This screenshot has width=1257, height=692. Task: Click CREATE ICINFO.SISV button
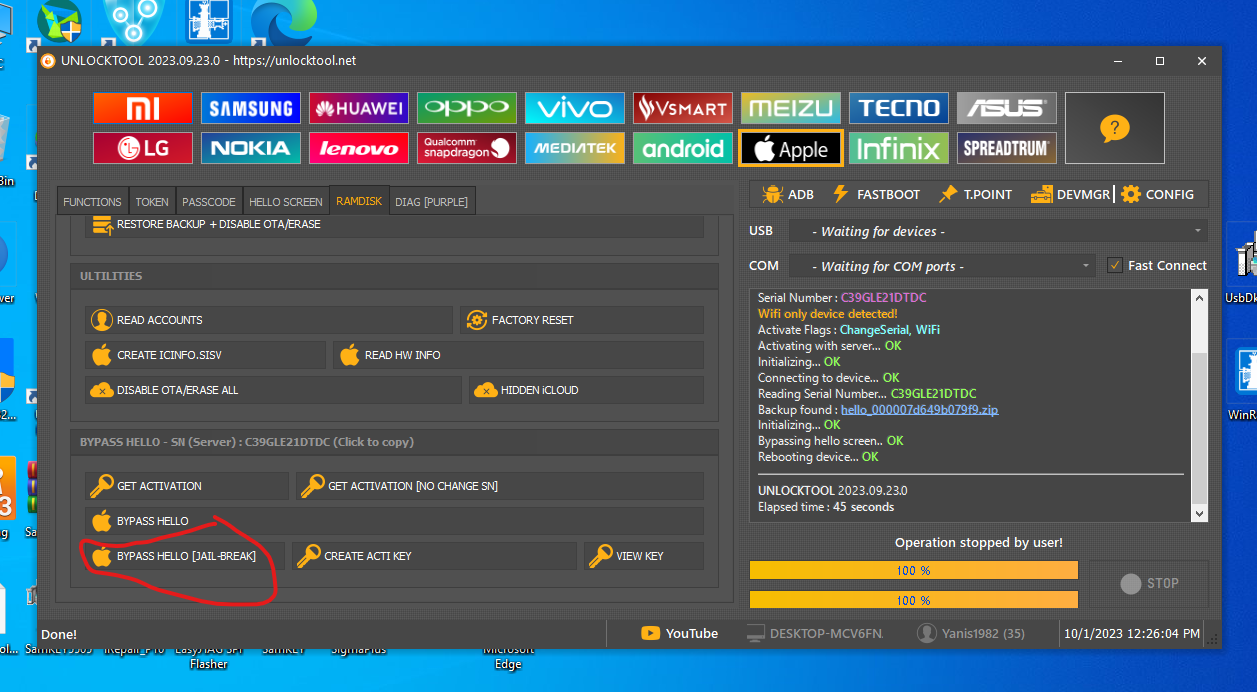(205, 355)
